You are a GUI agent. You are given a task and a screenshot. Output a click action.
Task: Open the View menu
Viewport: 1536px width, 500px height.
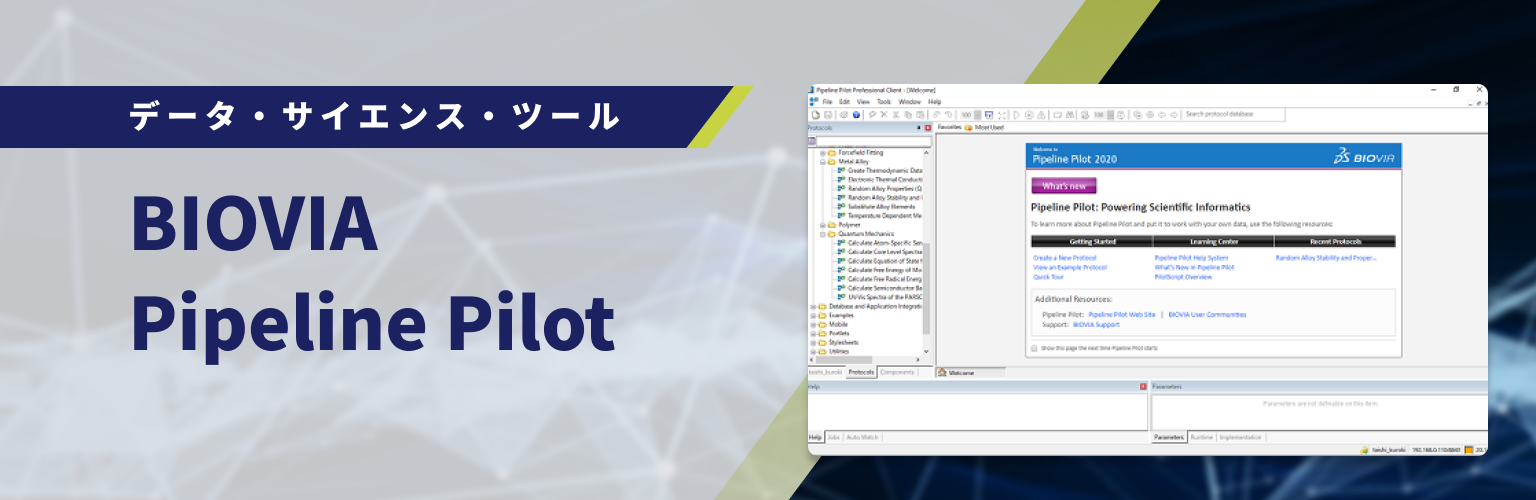point(863,102)
